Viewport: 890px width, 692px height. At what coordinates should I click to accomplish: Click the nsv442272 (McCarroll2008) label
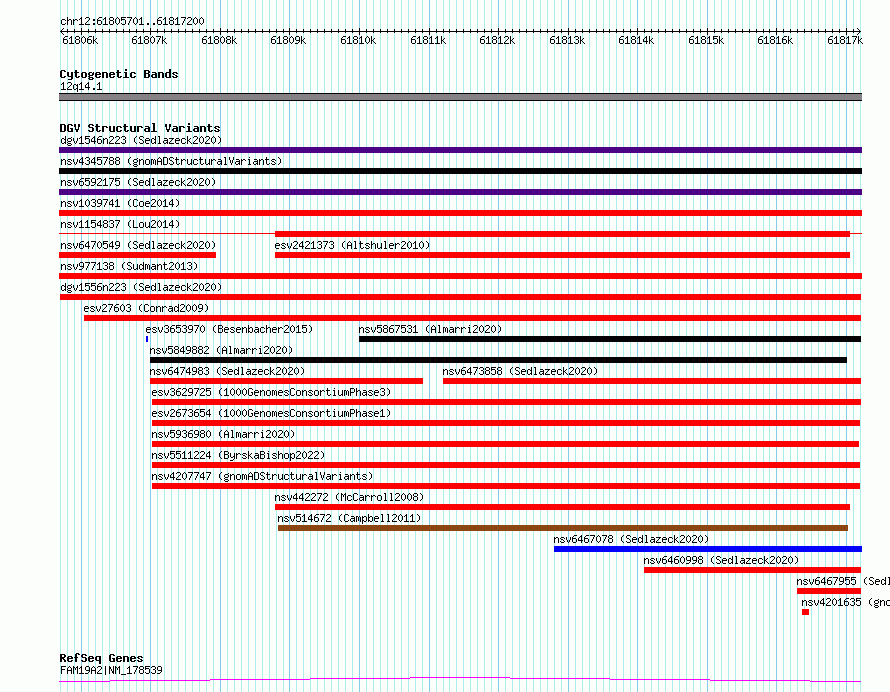[349, 497]
